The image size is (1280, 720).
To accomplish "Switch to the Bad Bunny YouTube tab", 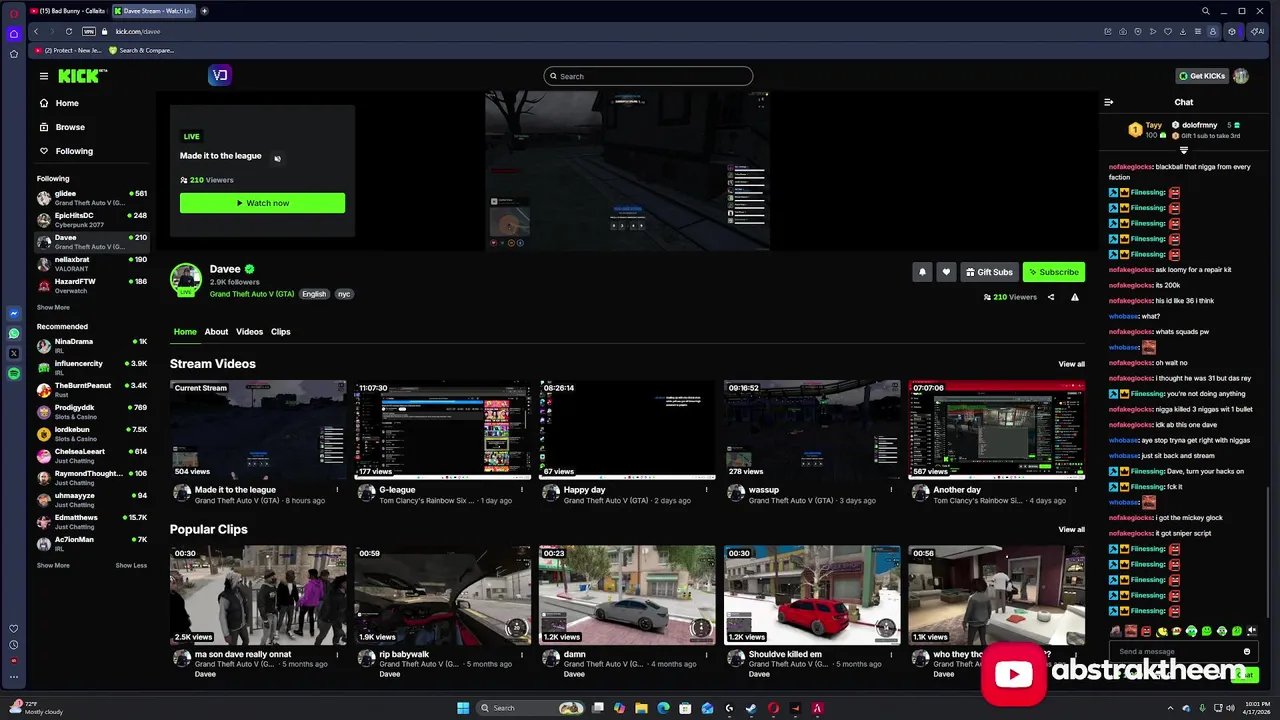I will [68, 11].
